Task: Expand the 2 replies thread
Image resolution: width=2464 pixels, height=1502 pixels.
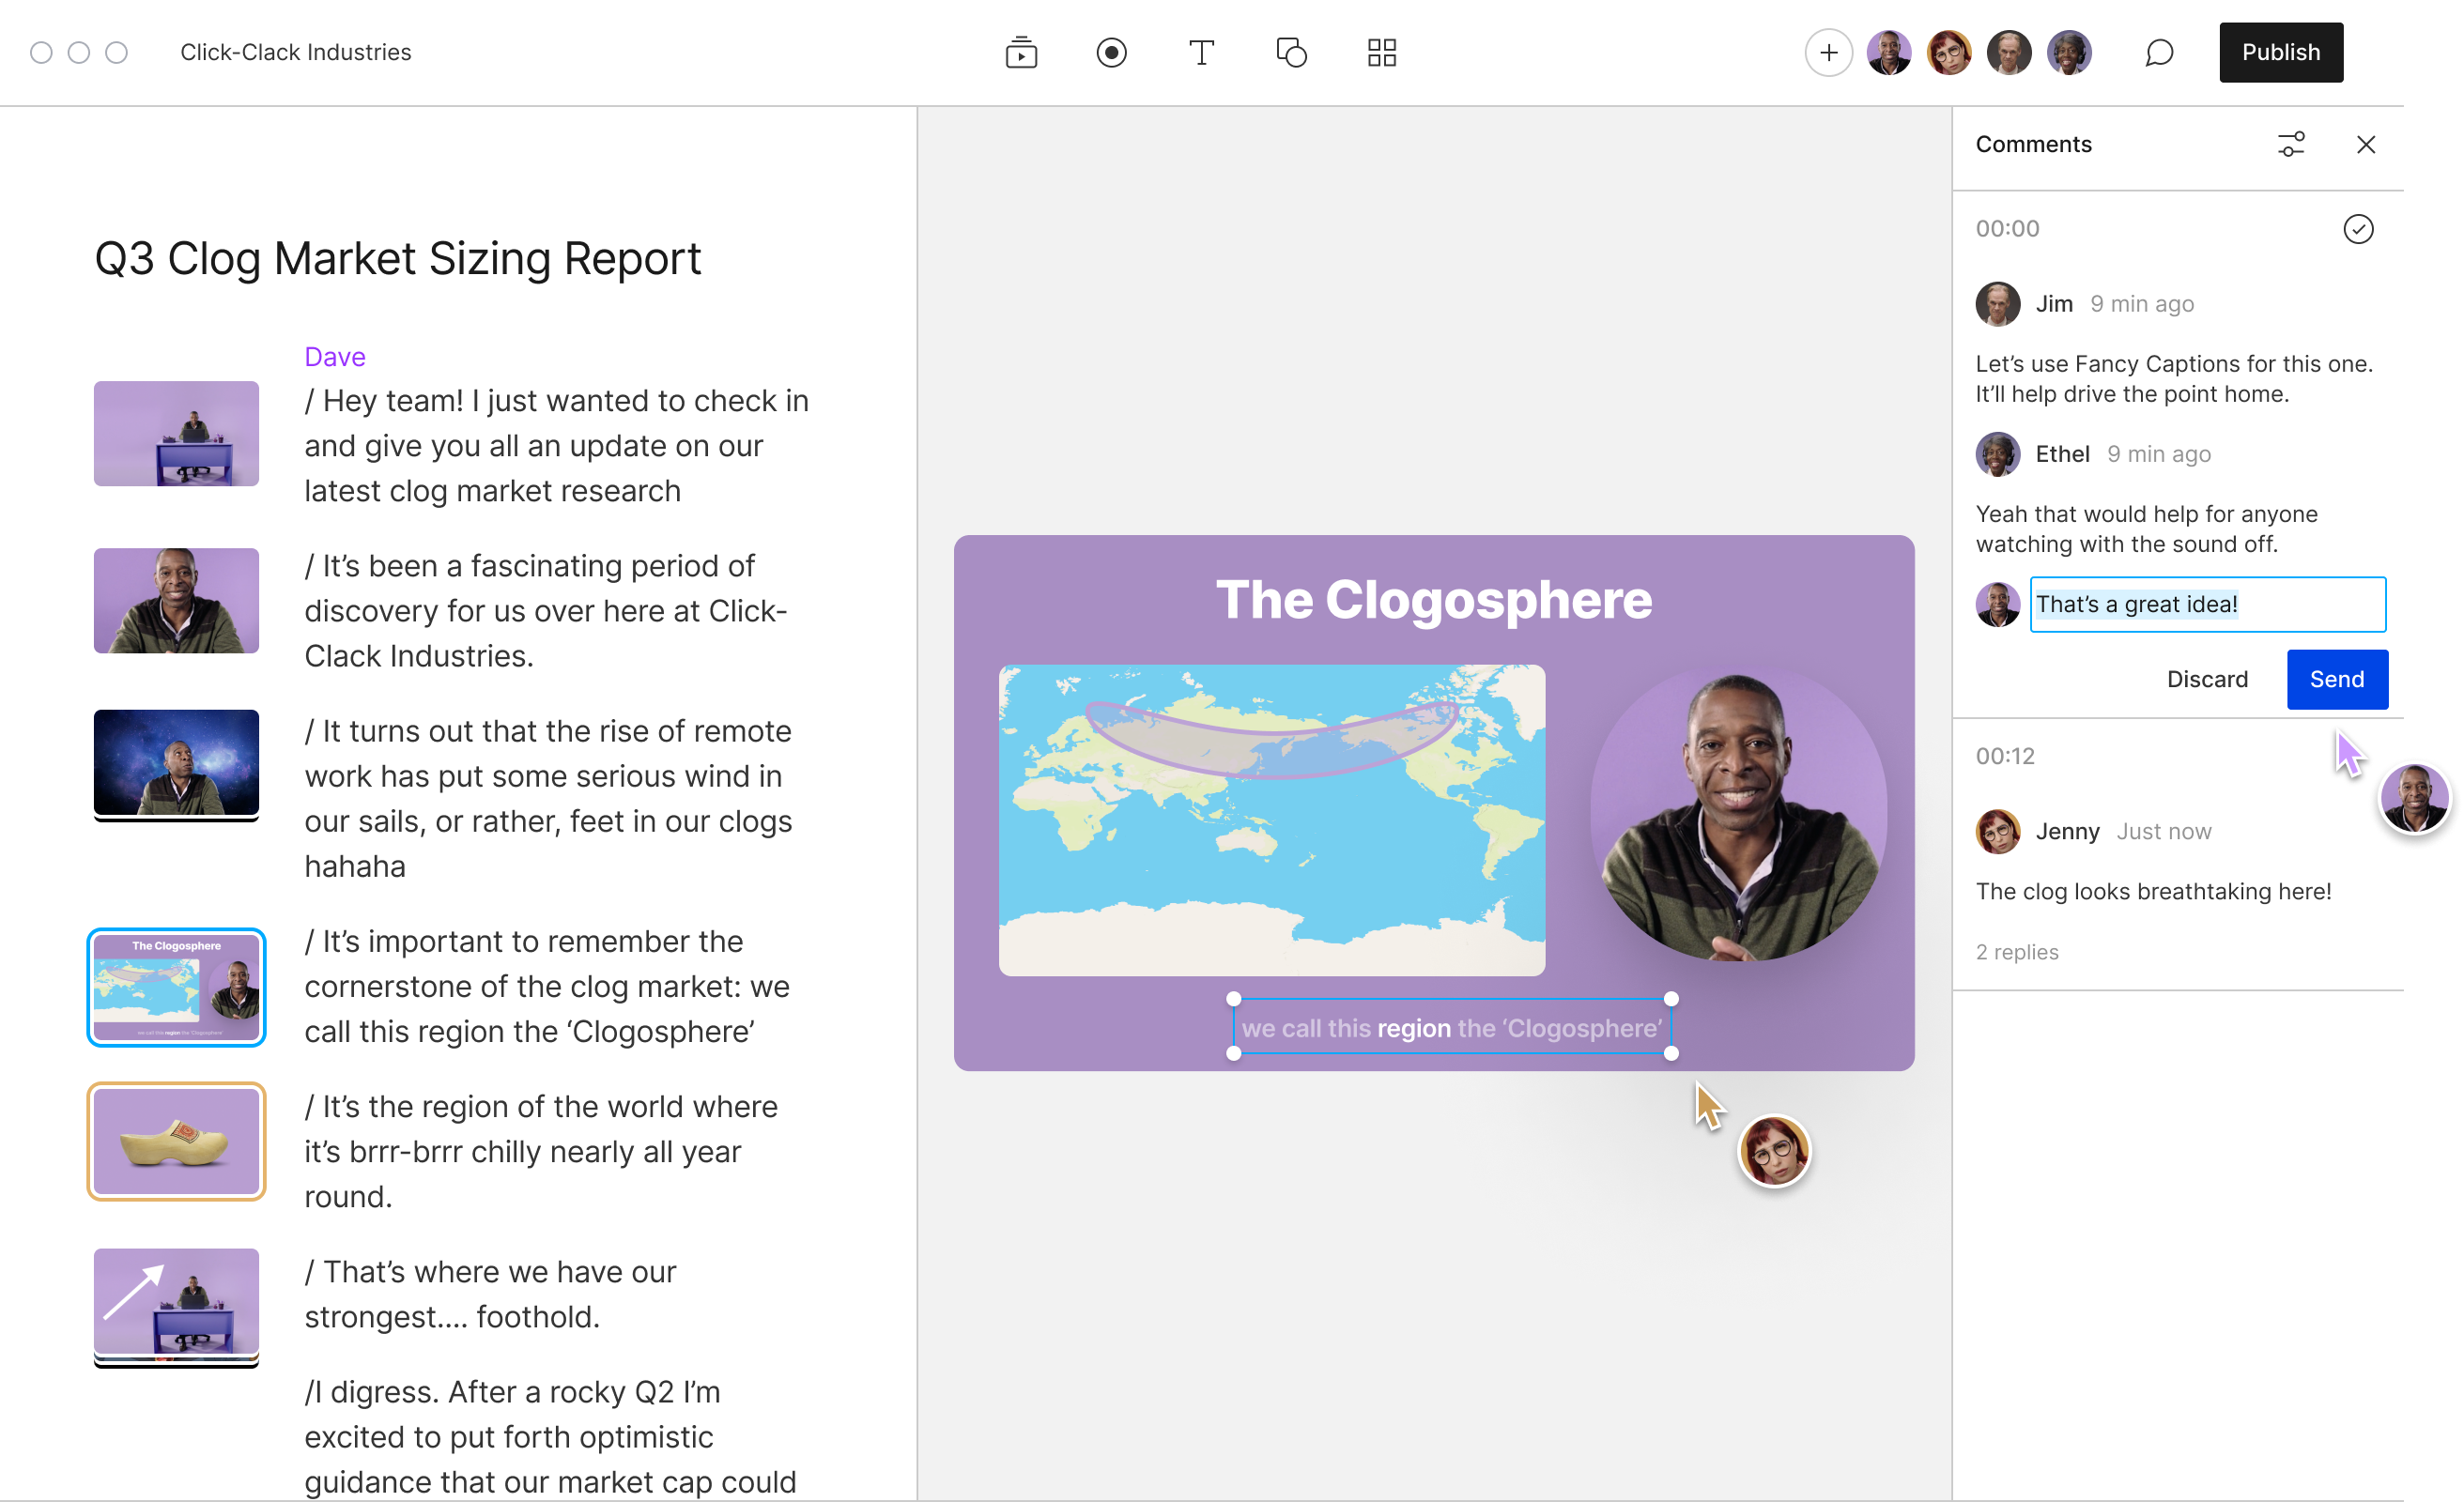Action: [2016, 952]
